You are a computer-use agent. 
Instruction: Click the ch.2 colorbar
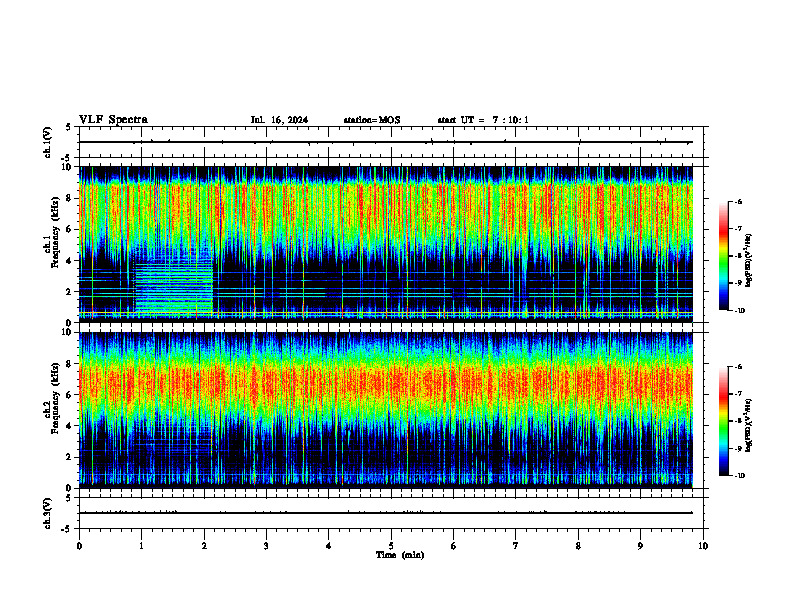point(723,421)
